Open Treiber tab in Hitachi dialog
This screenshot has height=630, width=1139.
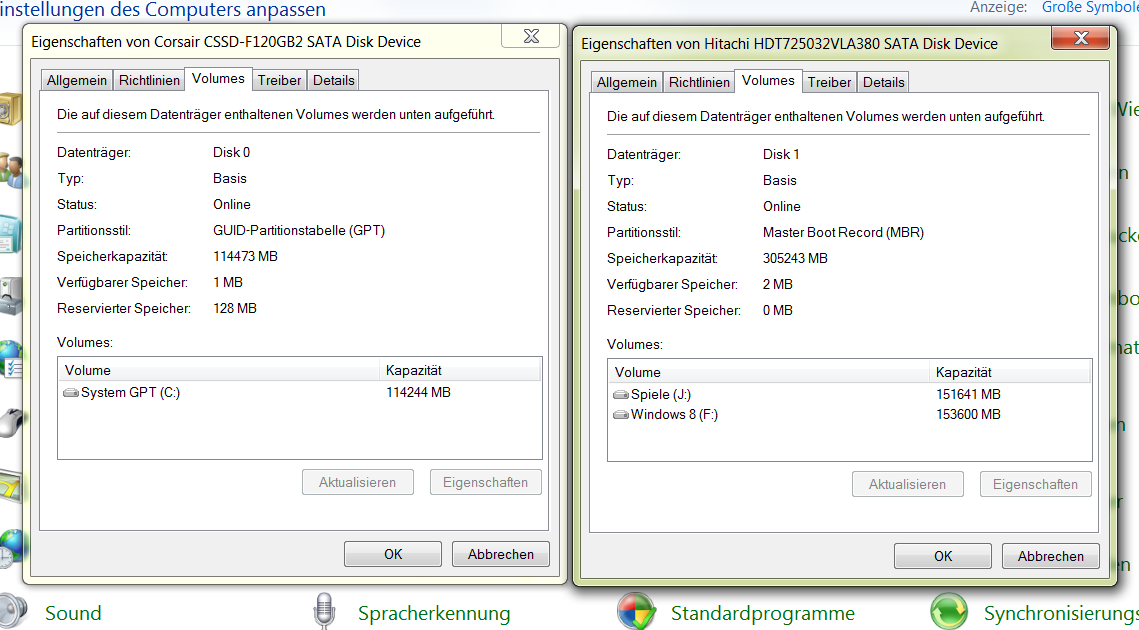coord(830,82)
